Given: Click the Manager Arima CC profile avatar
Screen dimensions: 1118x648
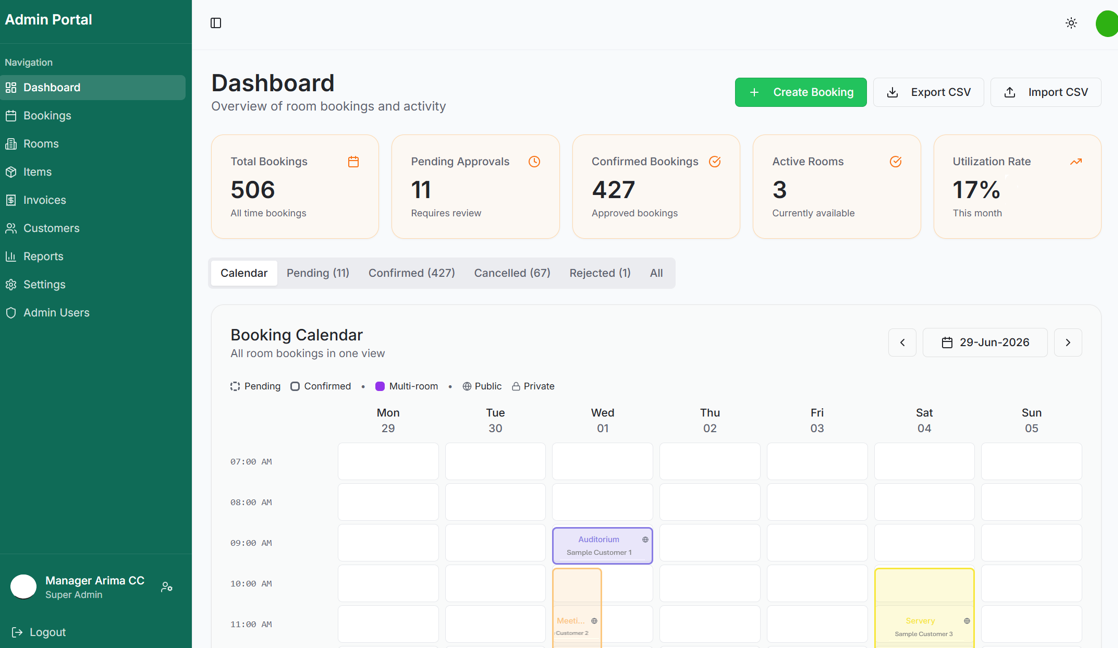Looking at the screenshot, I should point(24,587).
